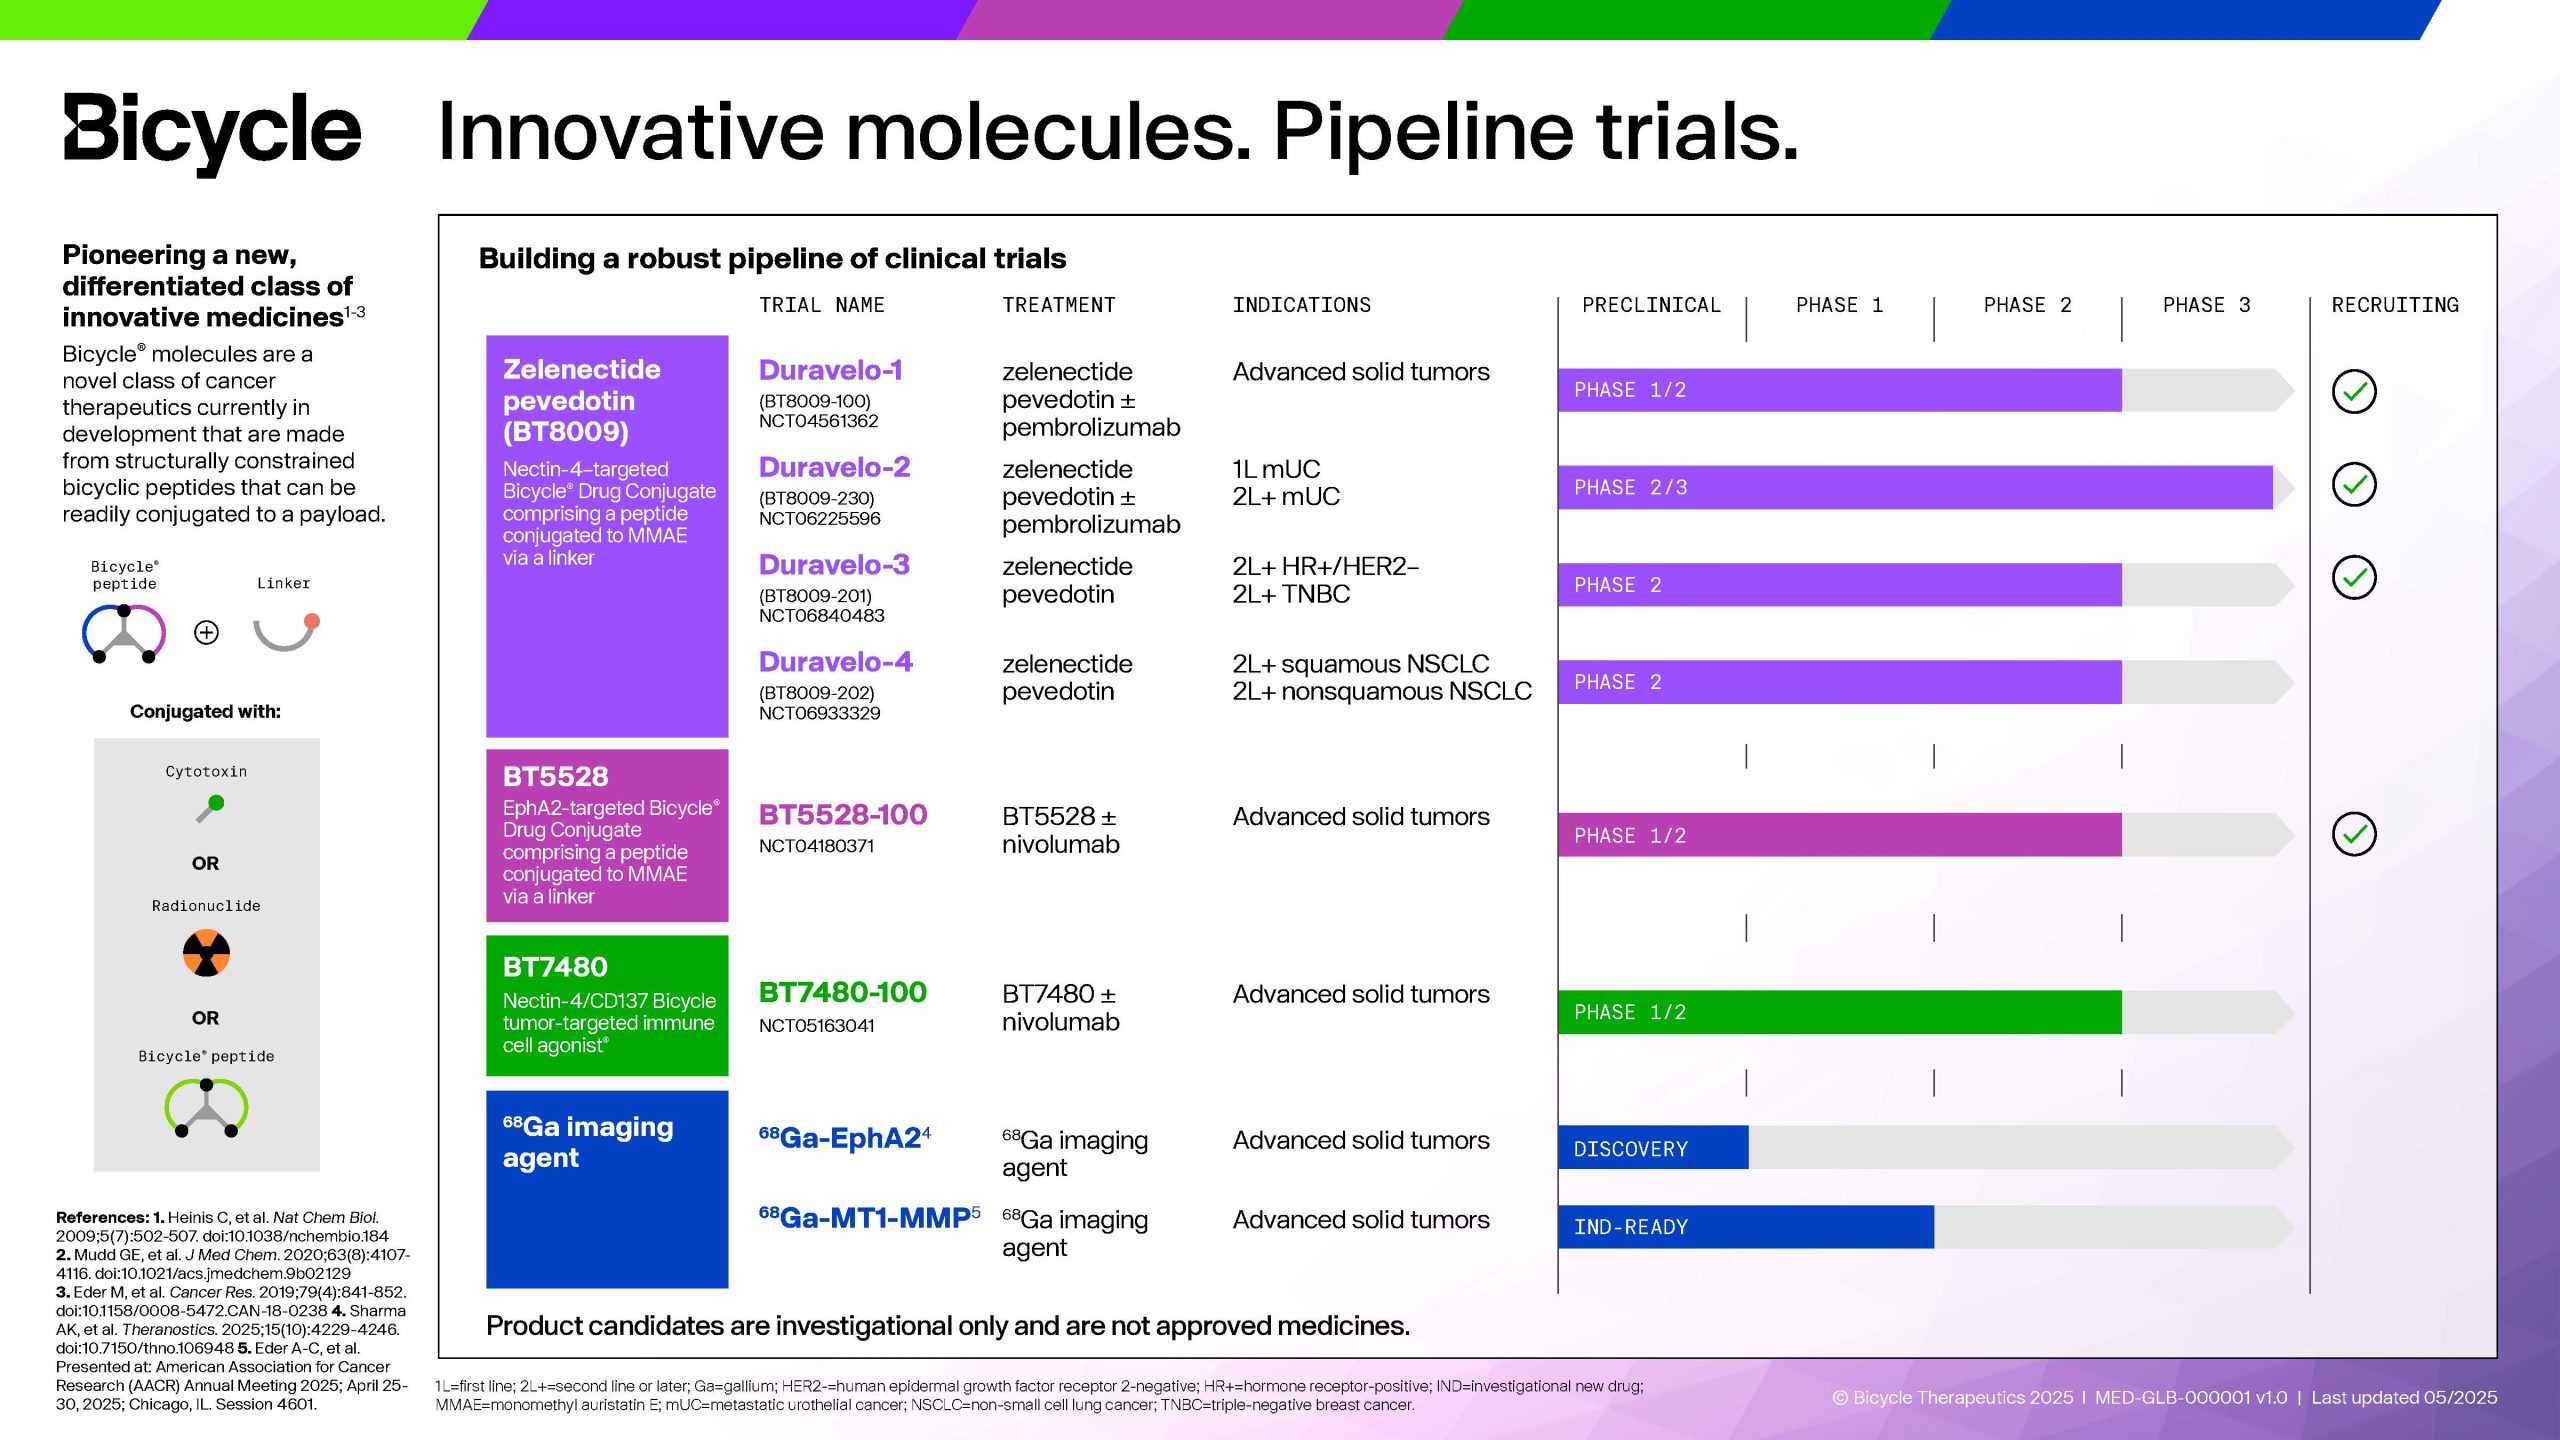
Task: Click the Duravelo-3 trial name
Action: [x=834, y=565]
